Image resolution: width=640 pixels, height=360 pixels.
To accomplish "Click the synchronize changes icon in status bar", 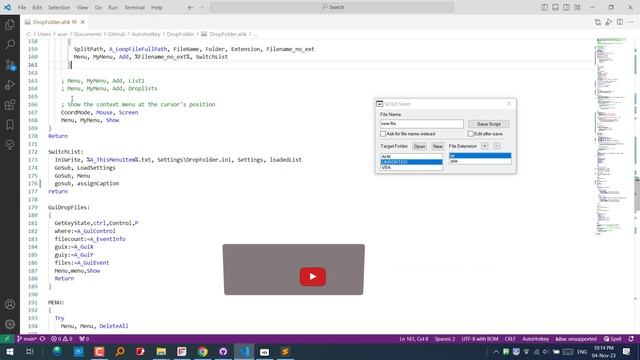I will pos(42,339).
